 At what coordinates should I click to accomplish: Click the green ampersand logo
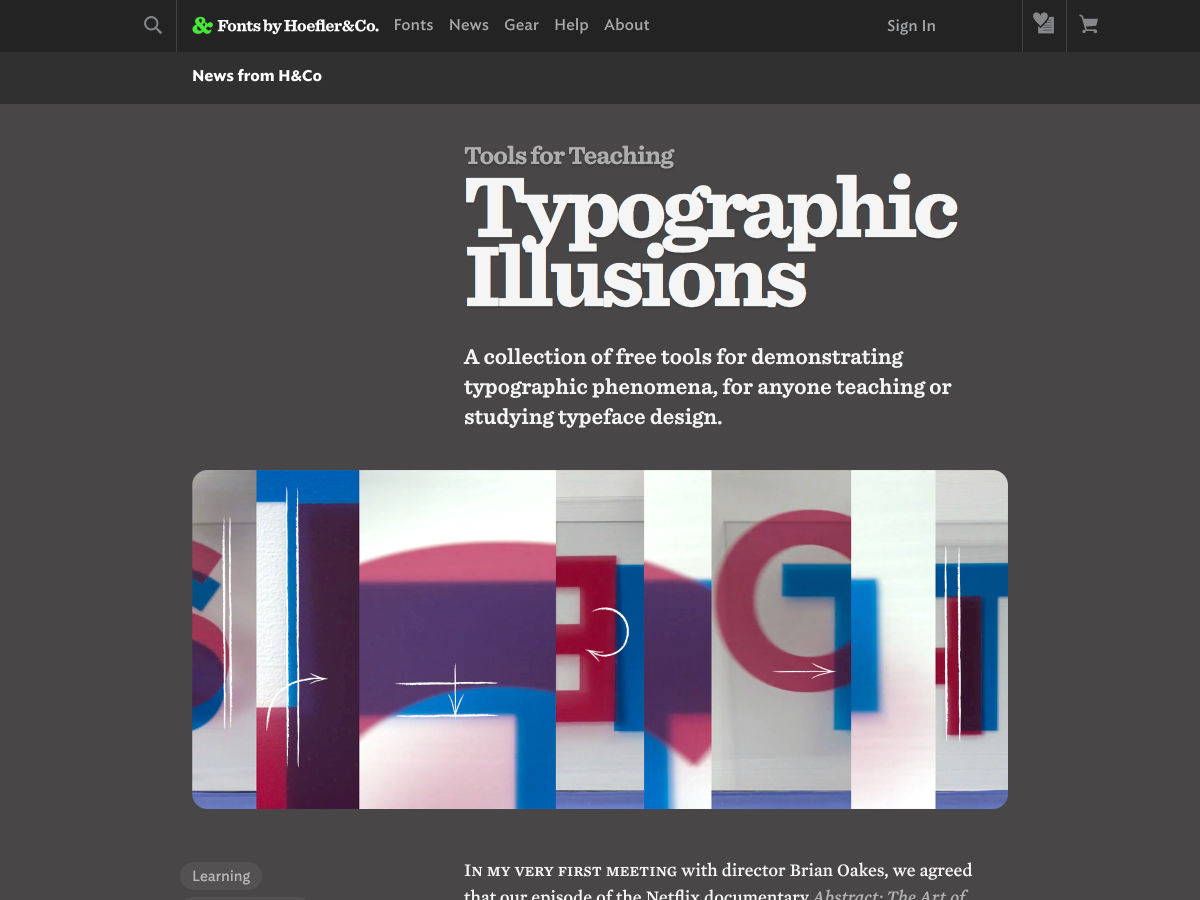[x=203, y=26]
